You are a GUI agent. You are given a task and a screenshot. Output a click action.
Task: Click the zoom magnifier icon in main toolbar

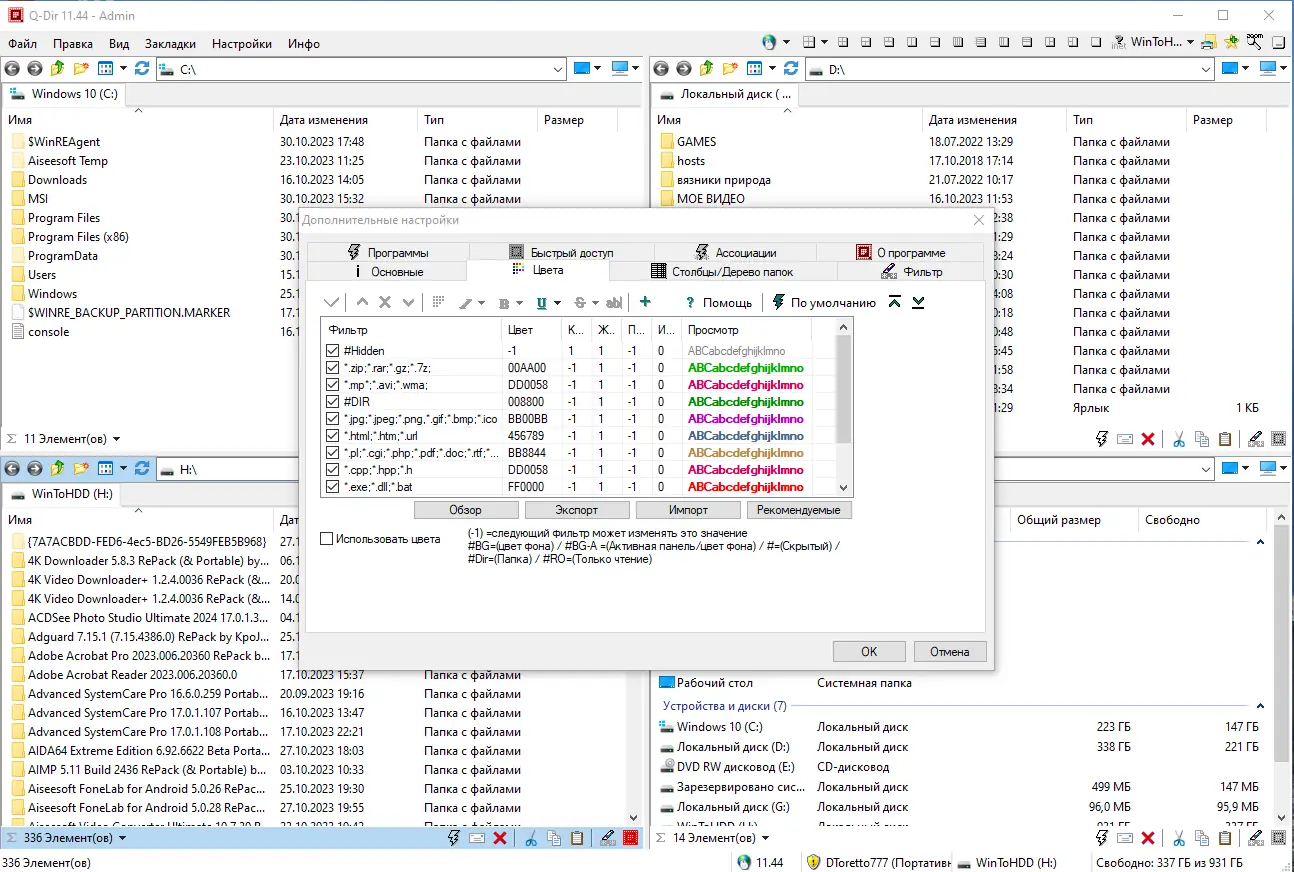pyautogui.click(x=1253, y=42)
